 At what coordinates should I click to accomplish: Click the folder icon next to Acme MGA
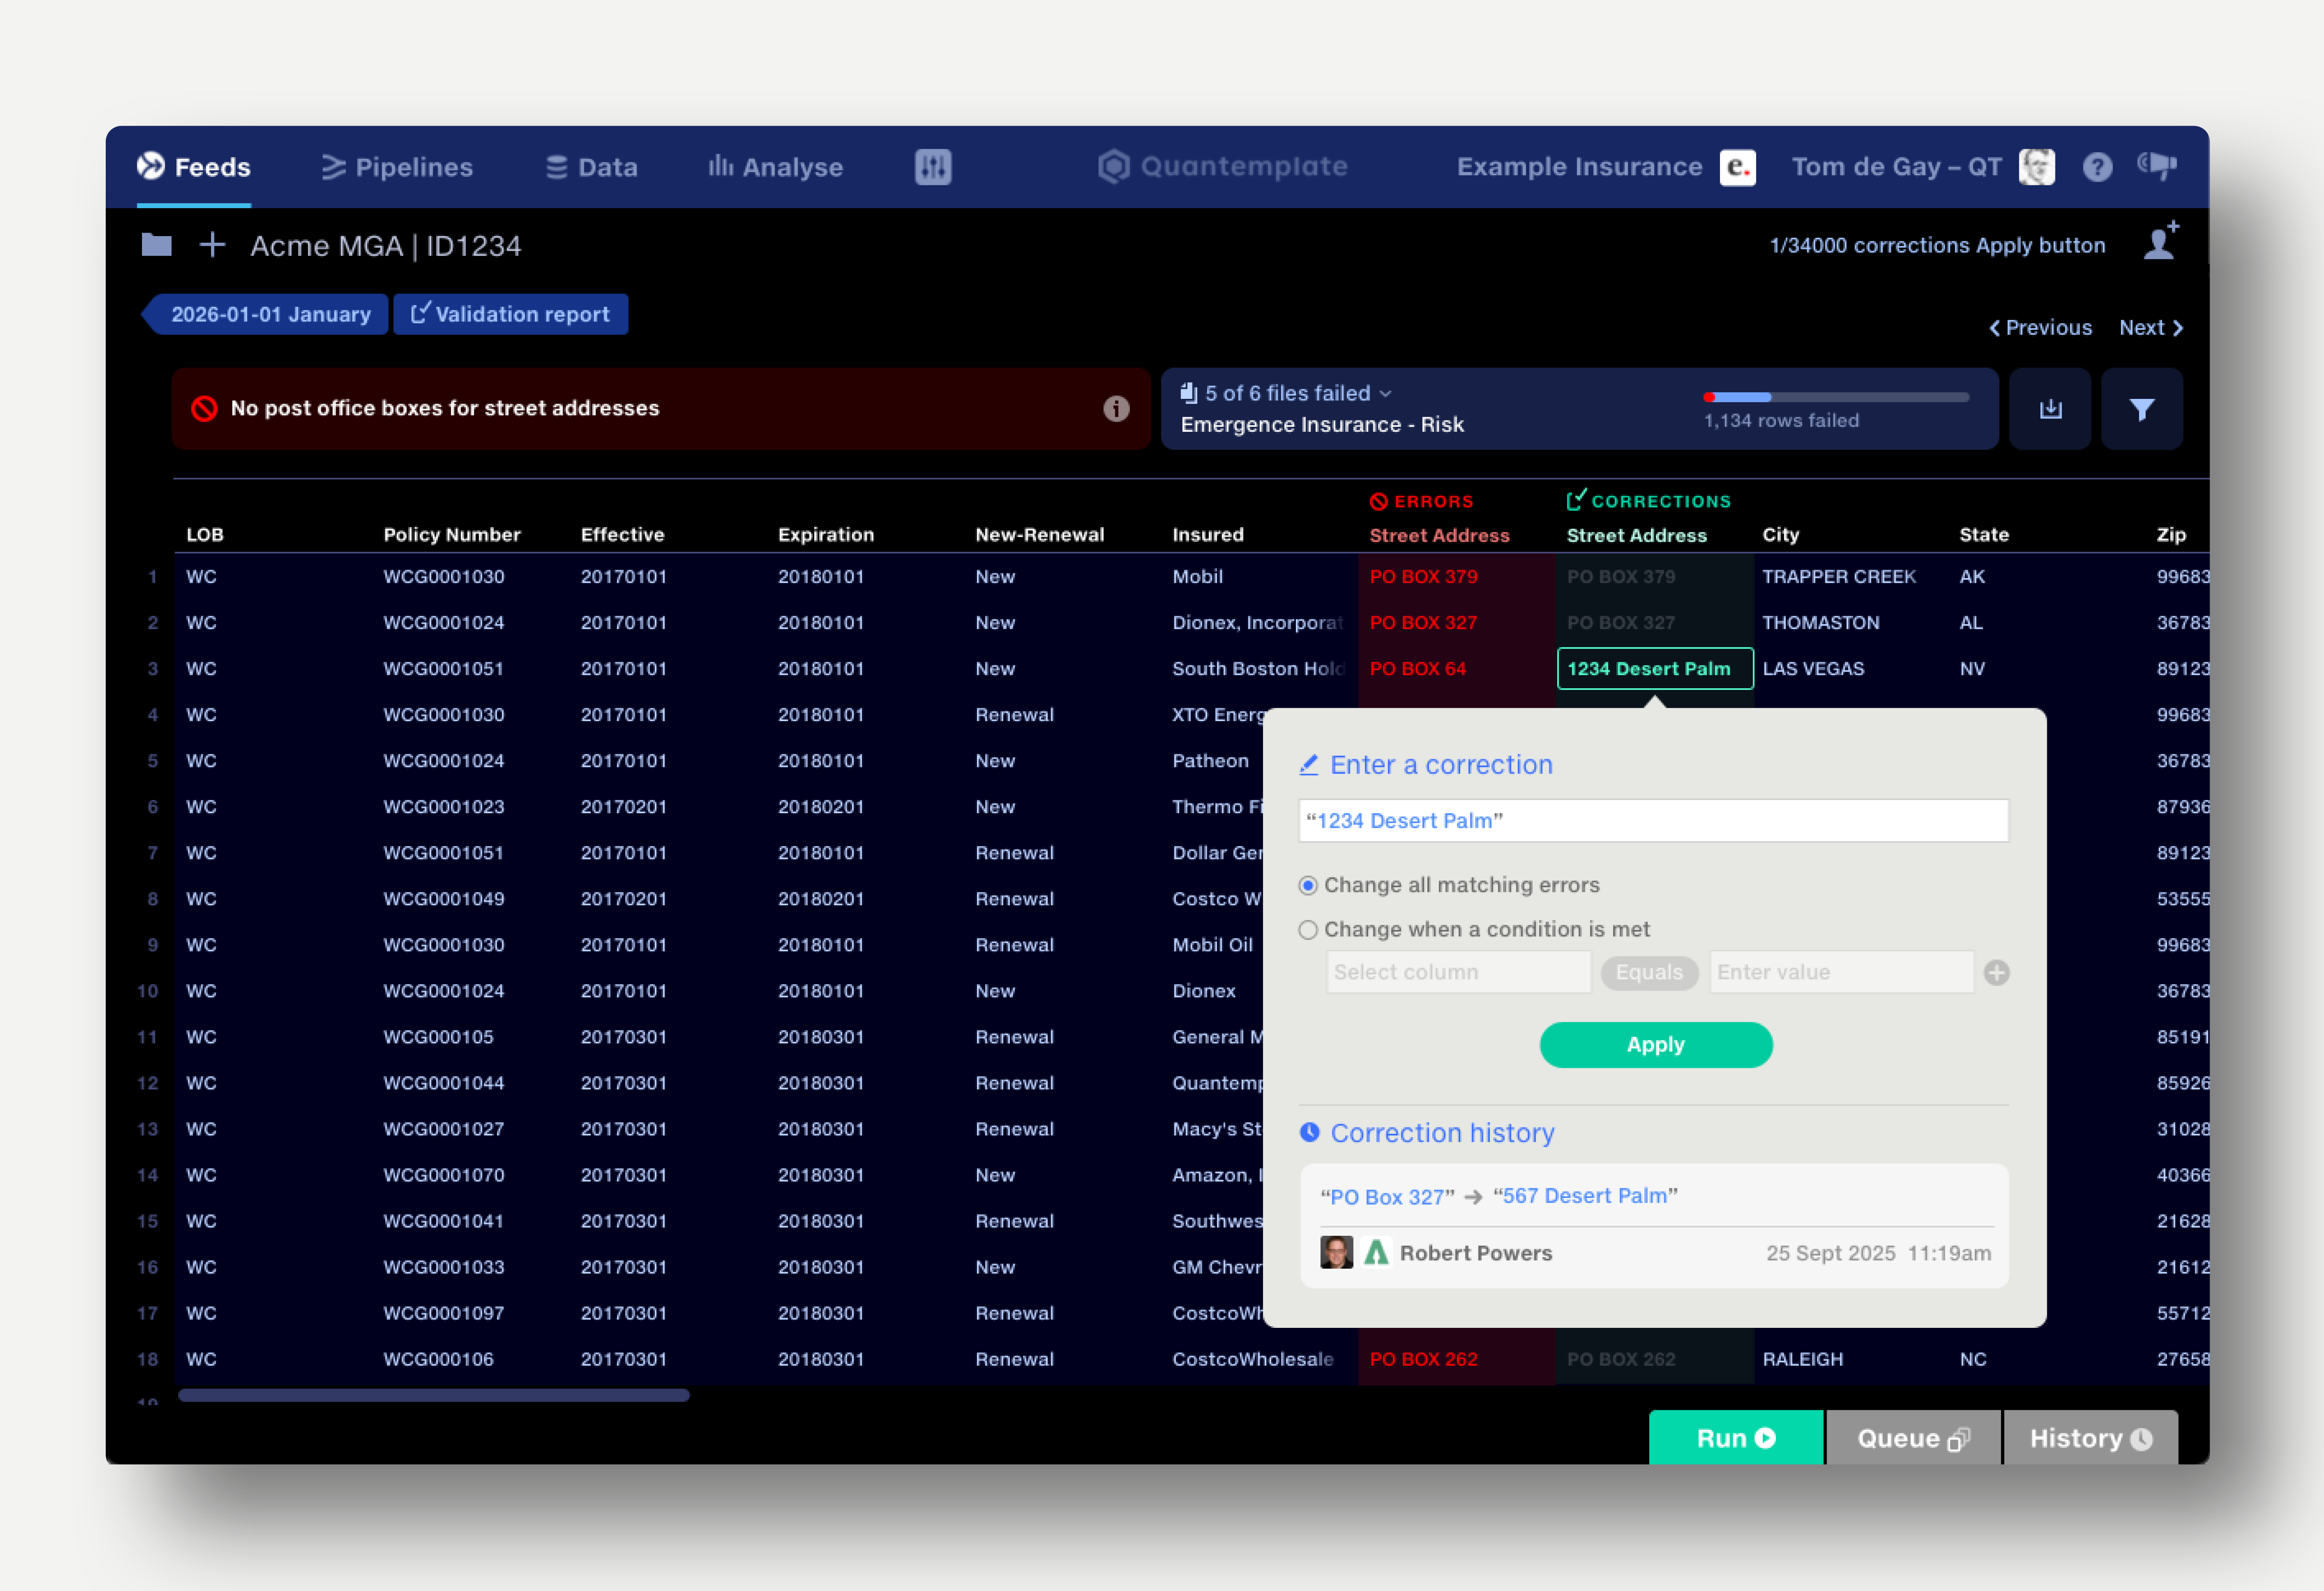tap(157, 245)
